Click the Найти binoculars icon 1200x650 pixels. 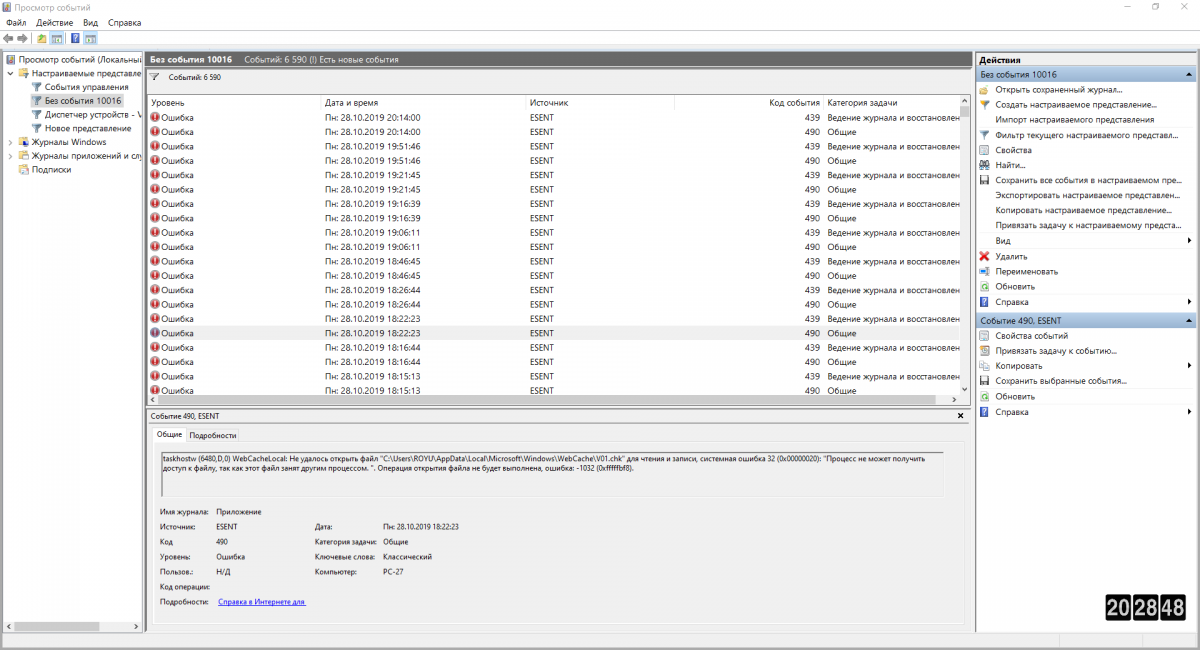coord(985,164)
